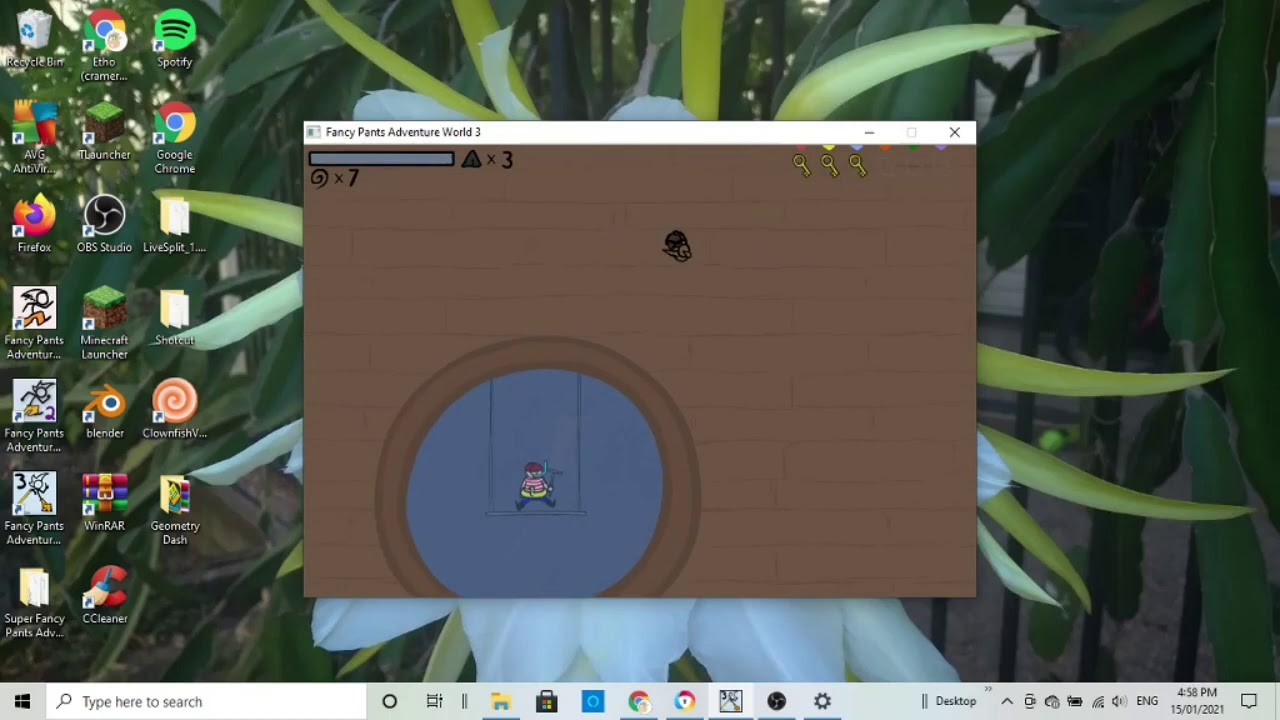Click the Fancy Pants character on the swing
This screenshot has height=720, width=1280.
click(x=536, y=486)
